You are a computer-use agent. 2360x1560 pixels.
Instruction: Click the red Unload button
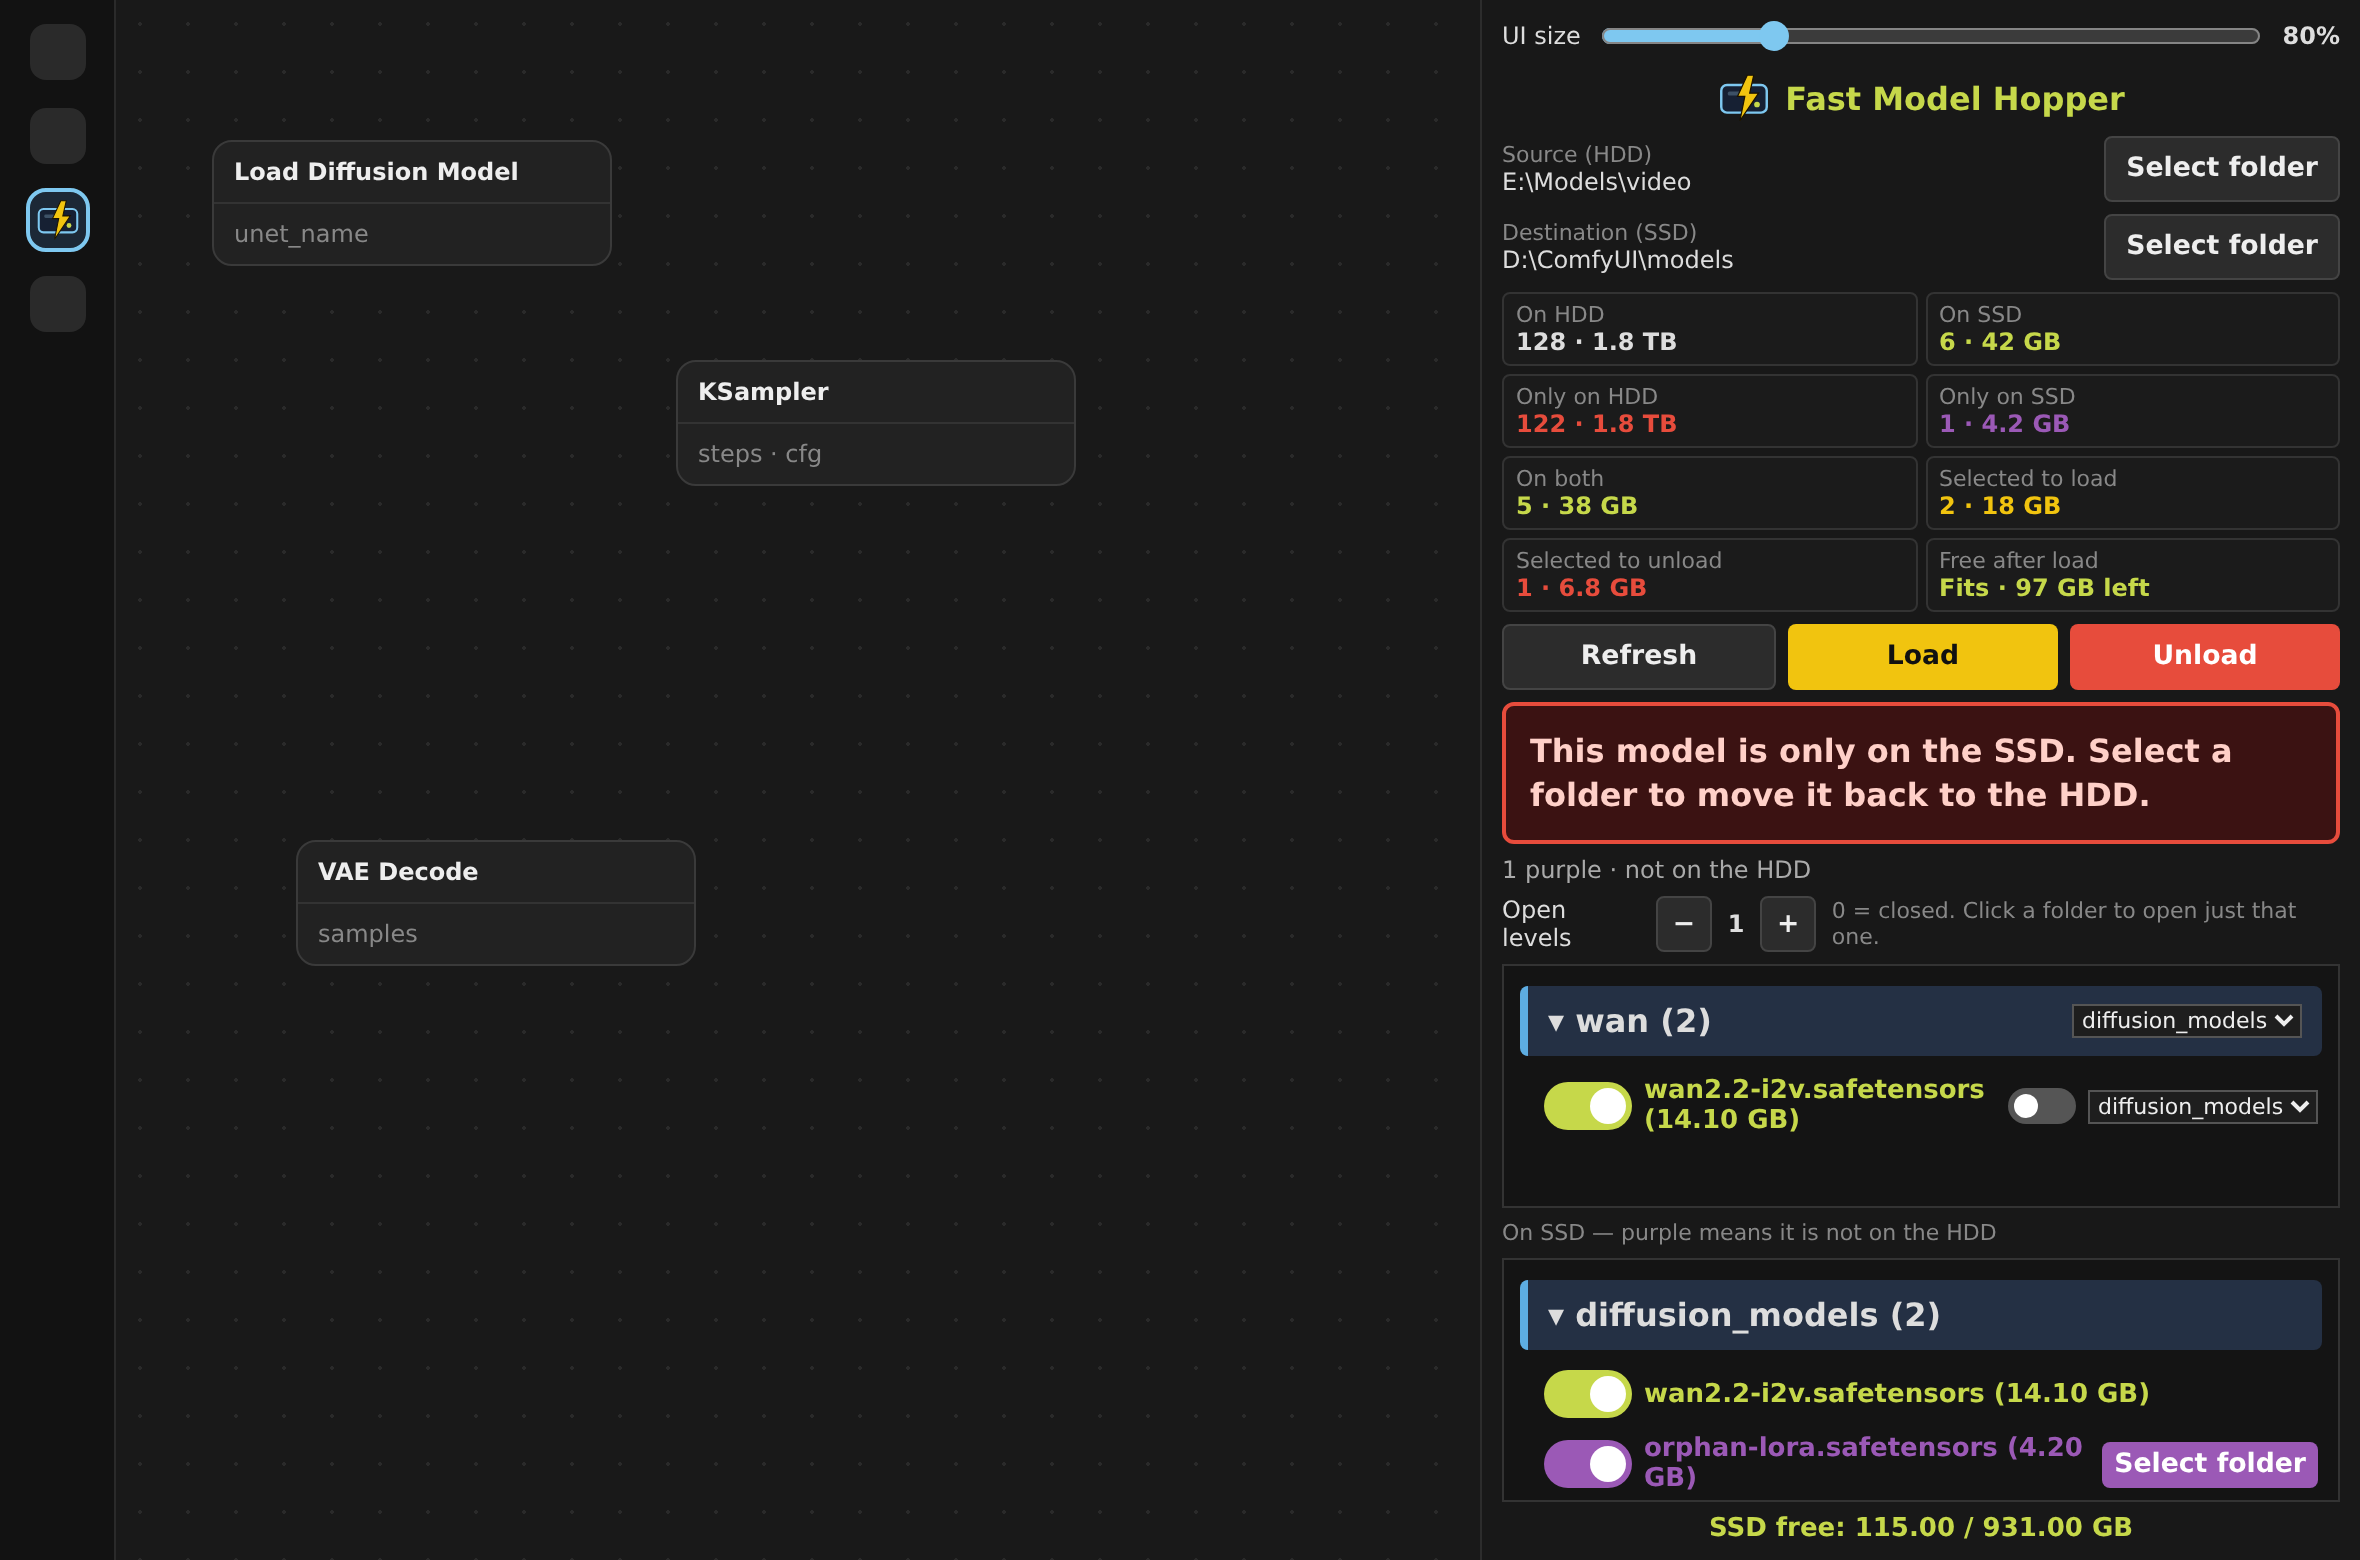tap(2204, 656)
